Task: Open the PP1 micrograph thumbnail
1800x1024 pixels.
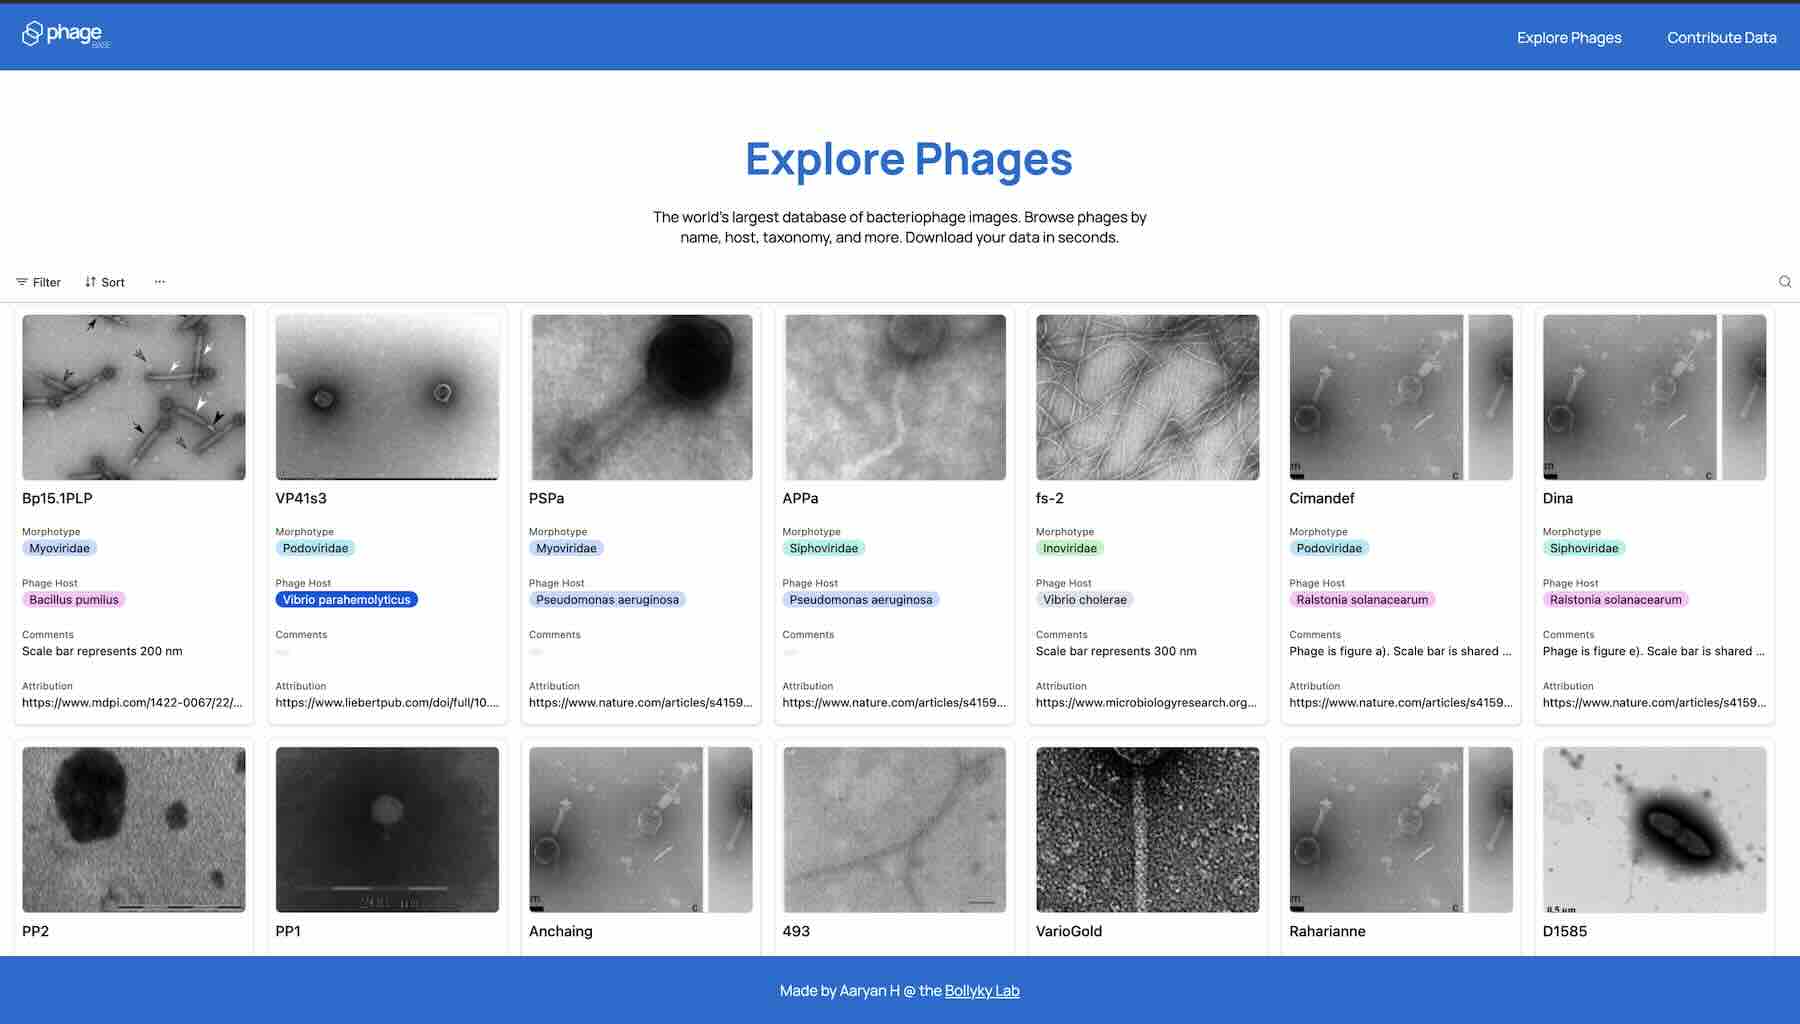Action: [387, 830]
